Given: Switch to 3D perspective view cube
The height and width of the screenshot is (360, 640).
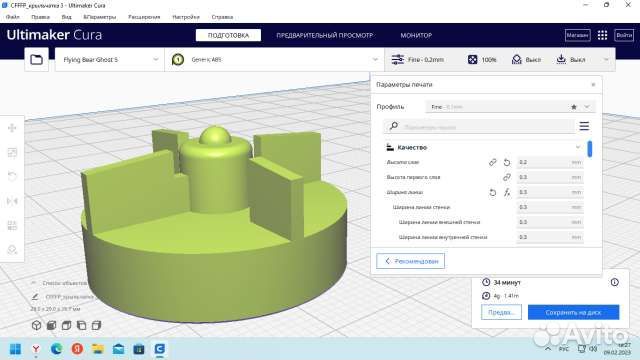Looking at the screenshot, I should 36,325.
